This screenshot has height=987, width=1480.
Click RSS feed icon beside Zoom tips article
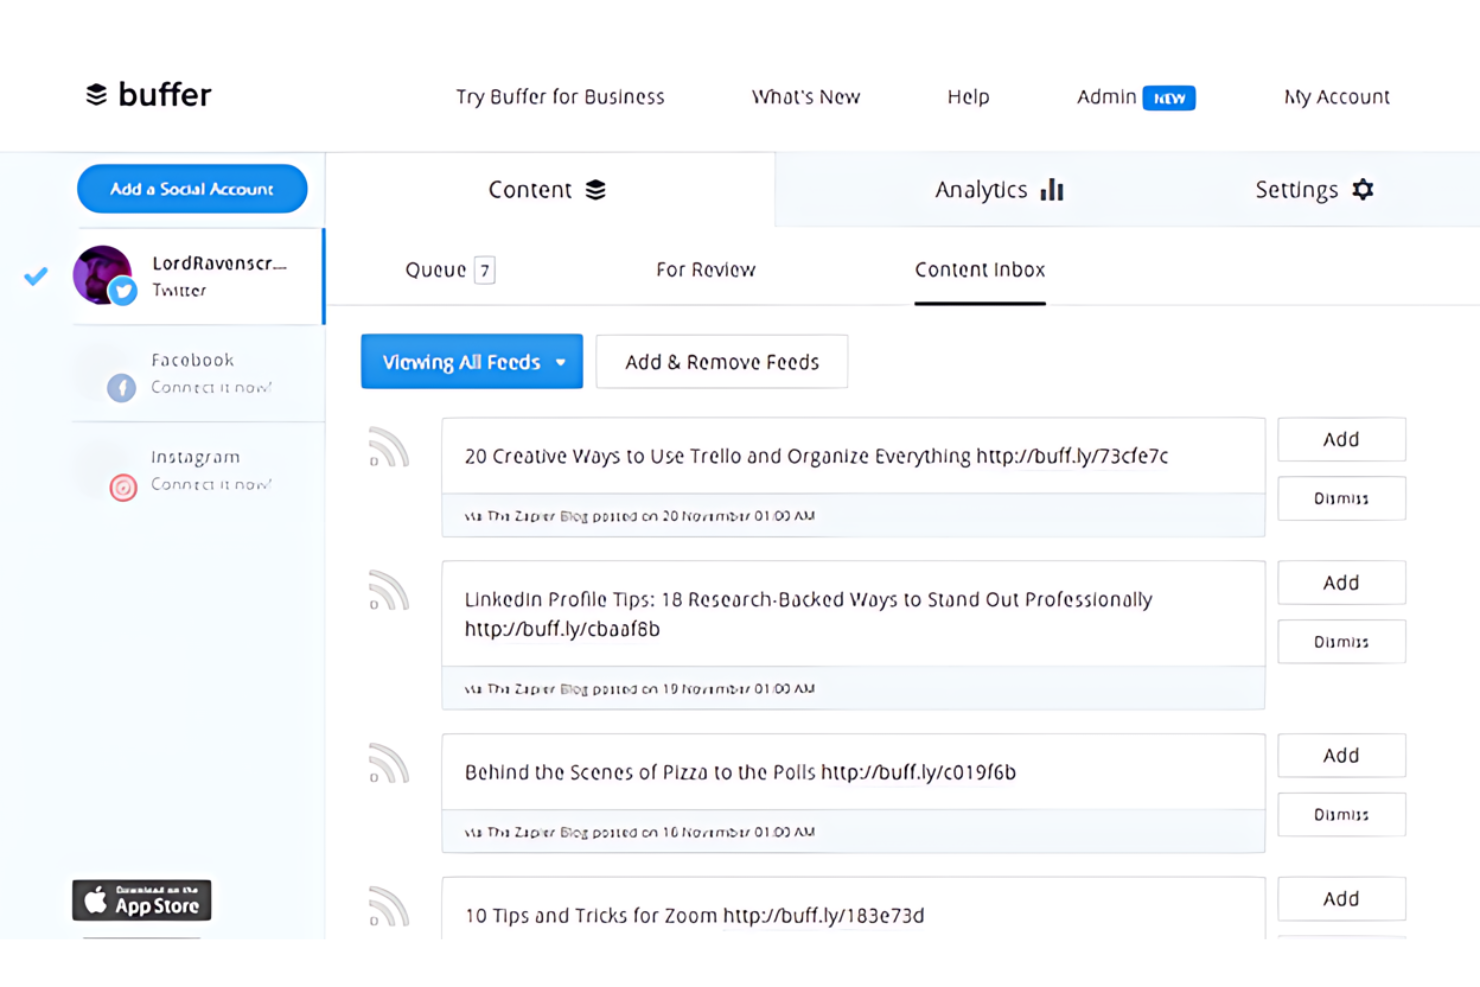coord(388,906)
